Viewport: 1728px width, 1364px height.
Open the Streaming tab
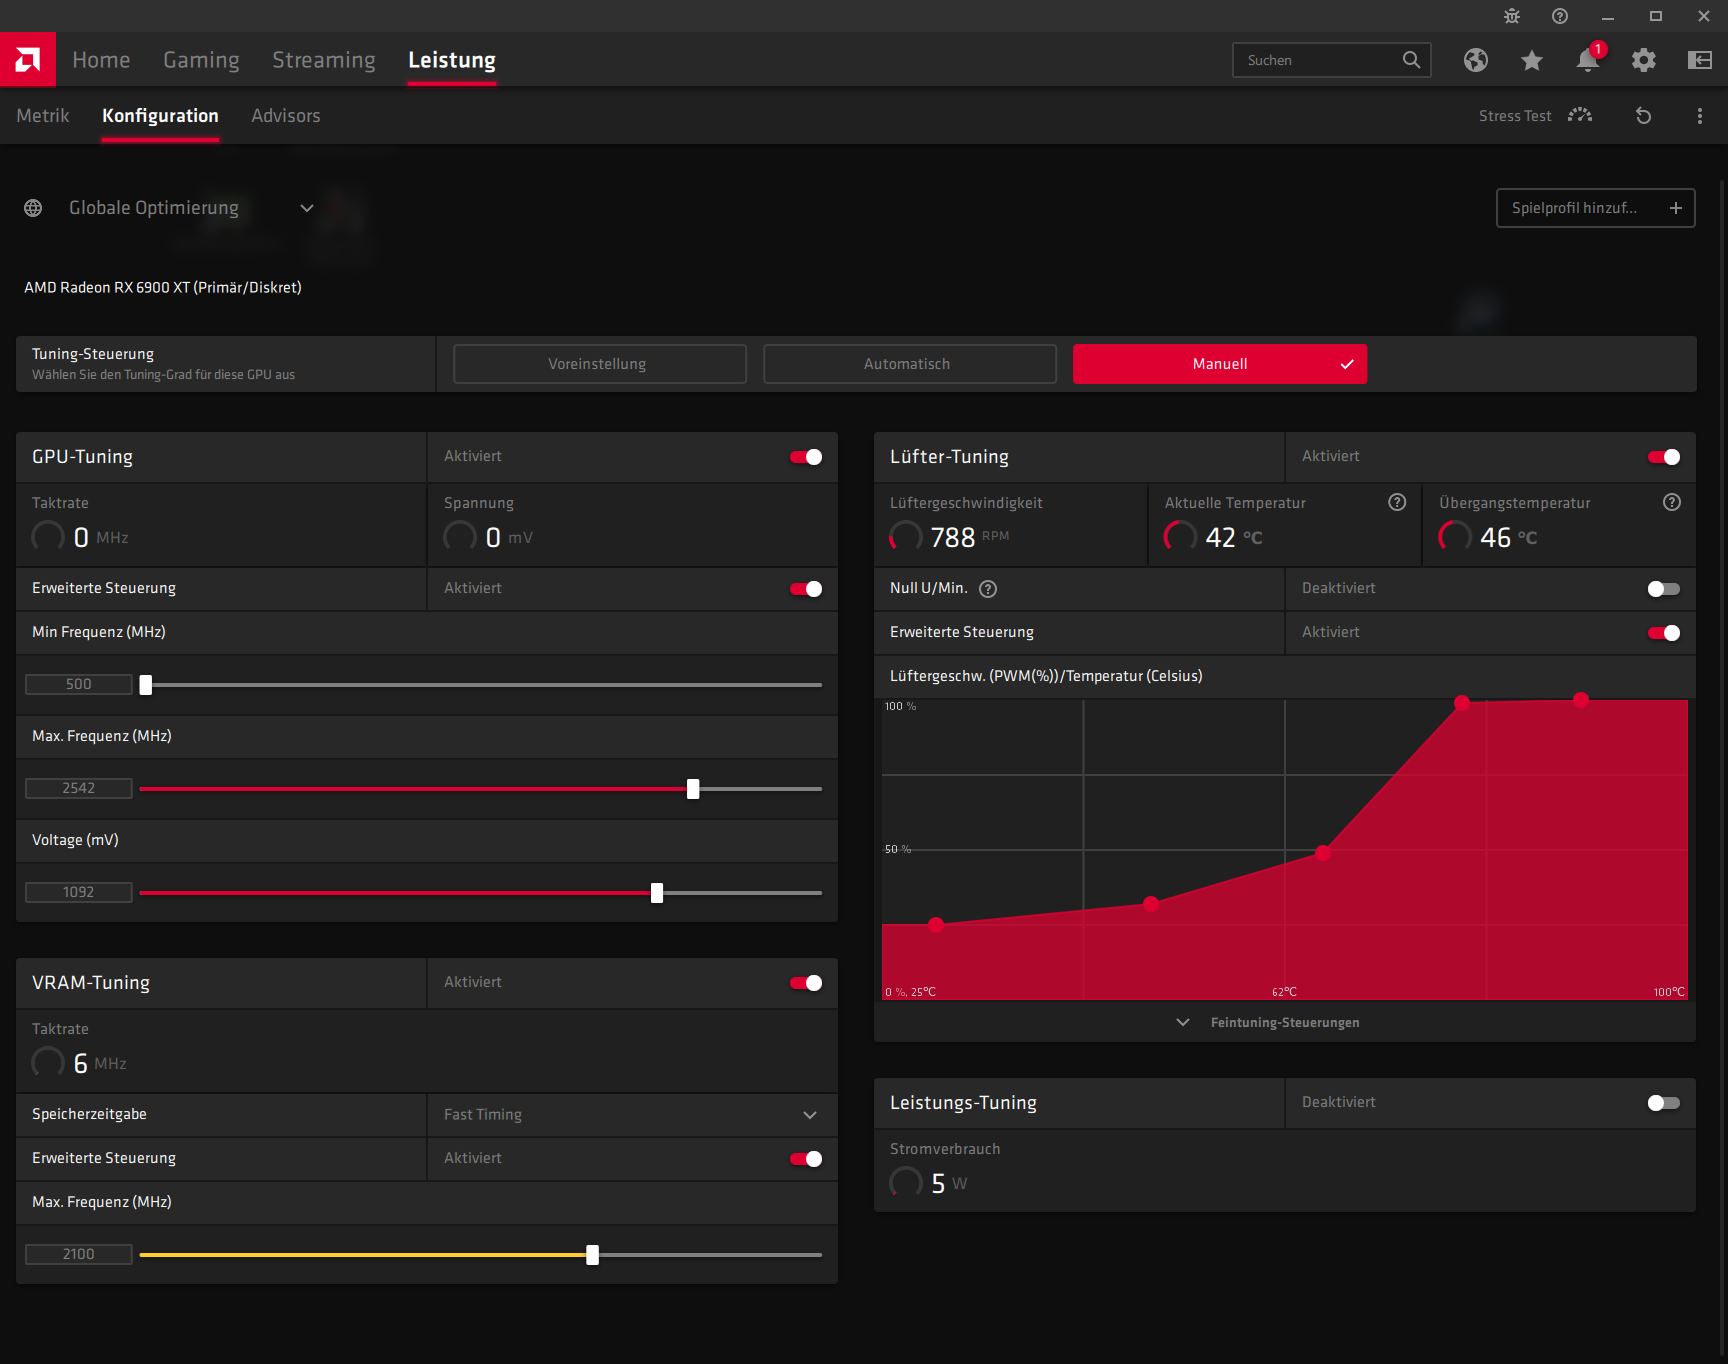[x=324, y=60]
